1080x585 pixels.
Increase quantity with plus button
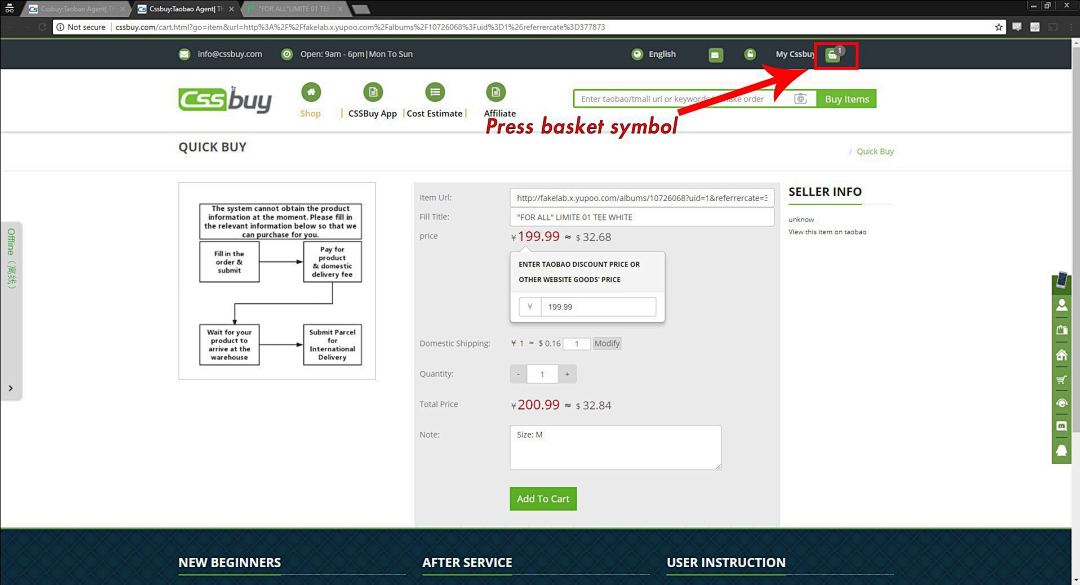pyautogui.click(x=567, y=374)
